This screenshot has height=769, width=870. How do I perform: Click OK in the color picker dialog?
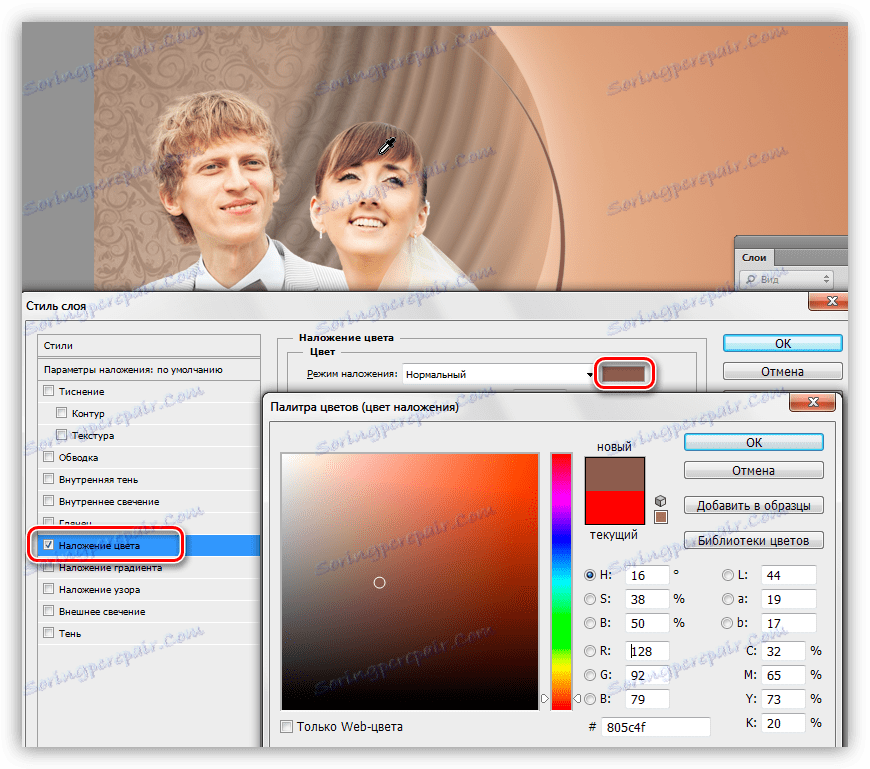[x=753, y=442]
